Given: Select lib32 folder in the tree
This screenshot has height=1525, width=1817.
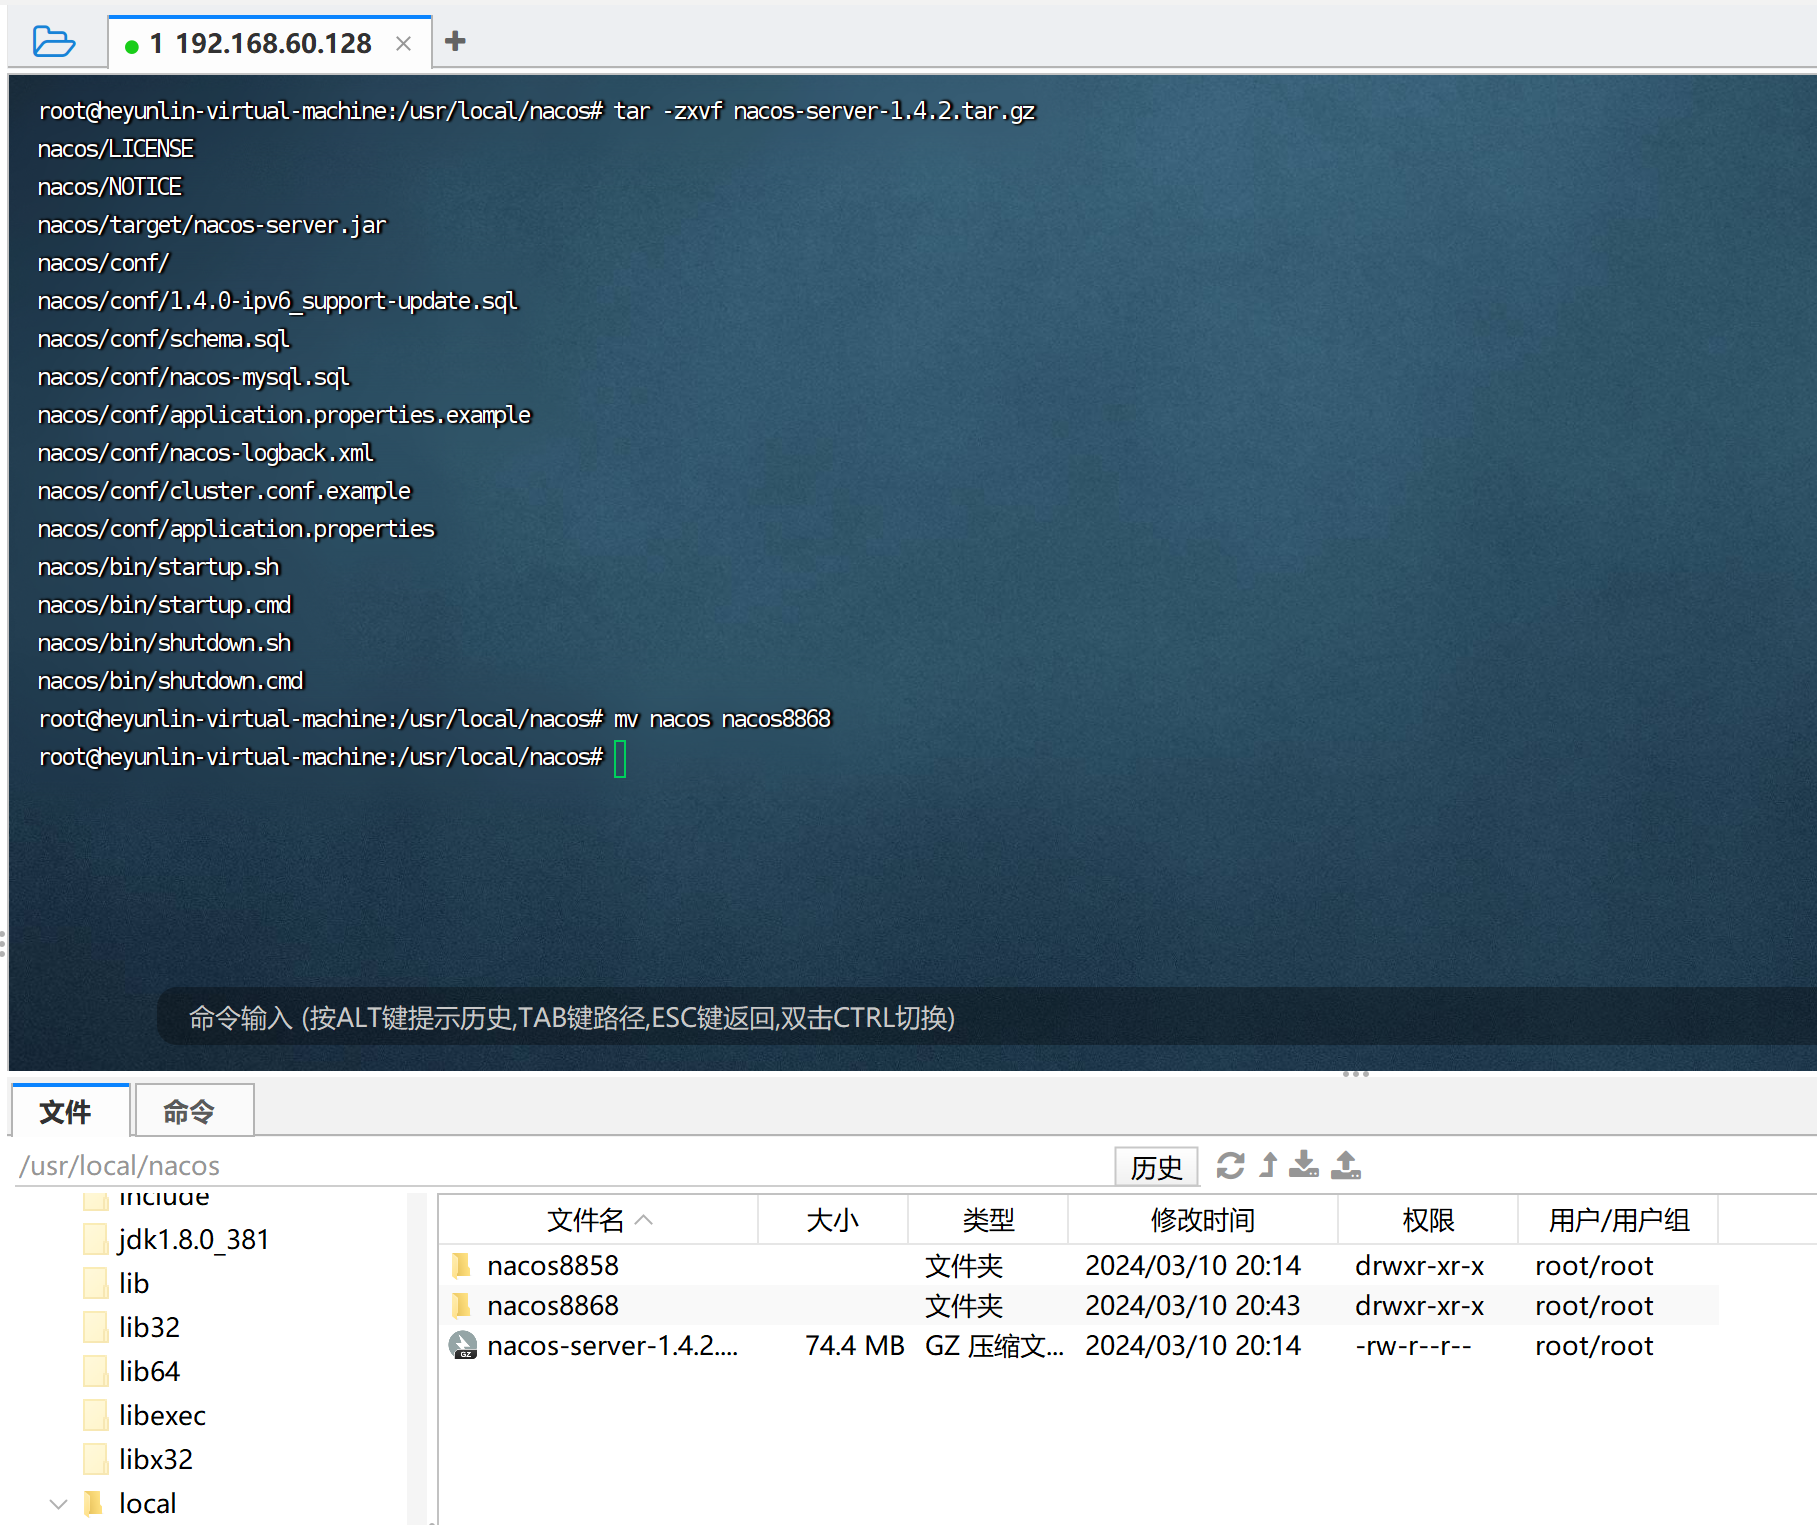Looking at the screenshot, I should 149,1327.
